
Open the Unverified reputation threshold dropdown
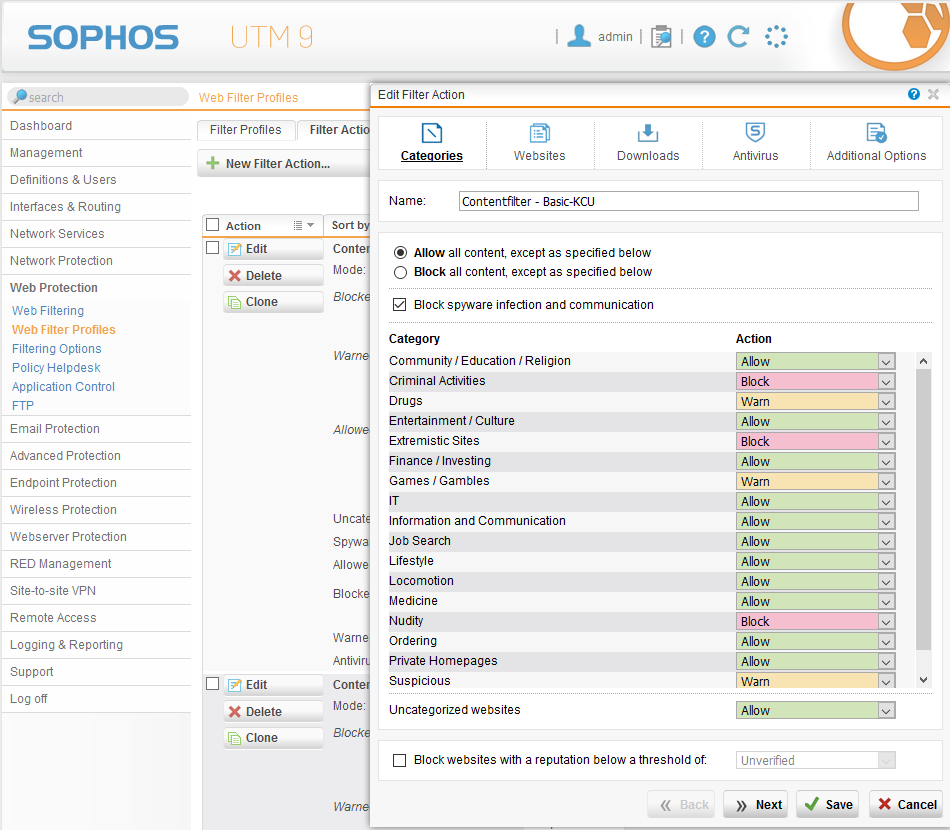point(815,760)
